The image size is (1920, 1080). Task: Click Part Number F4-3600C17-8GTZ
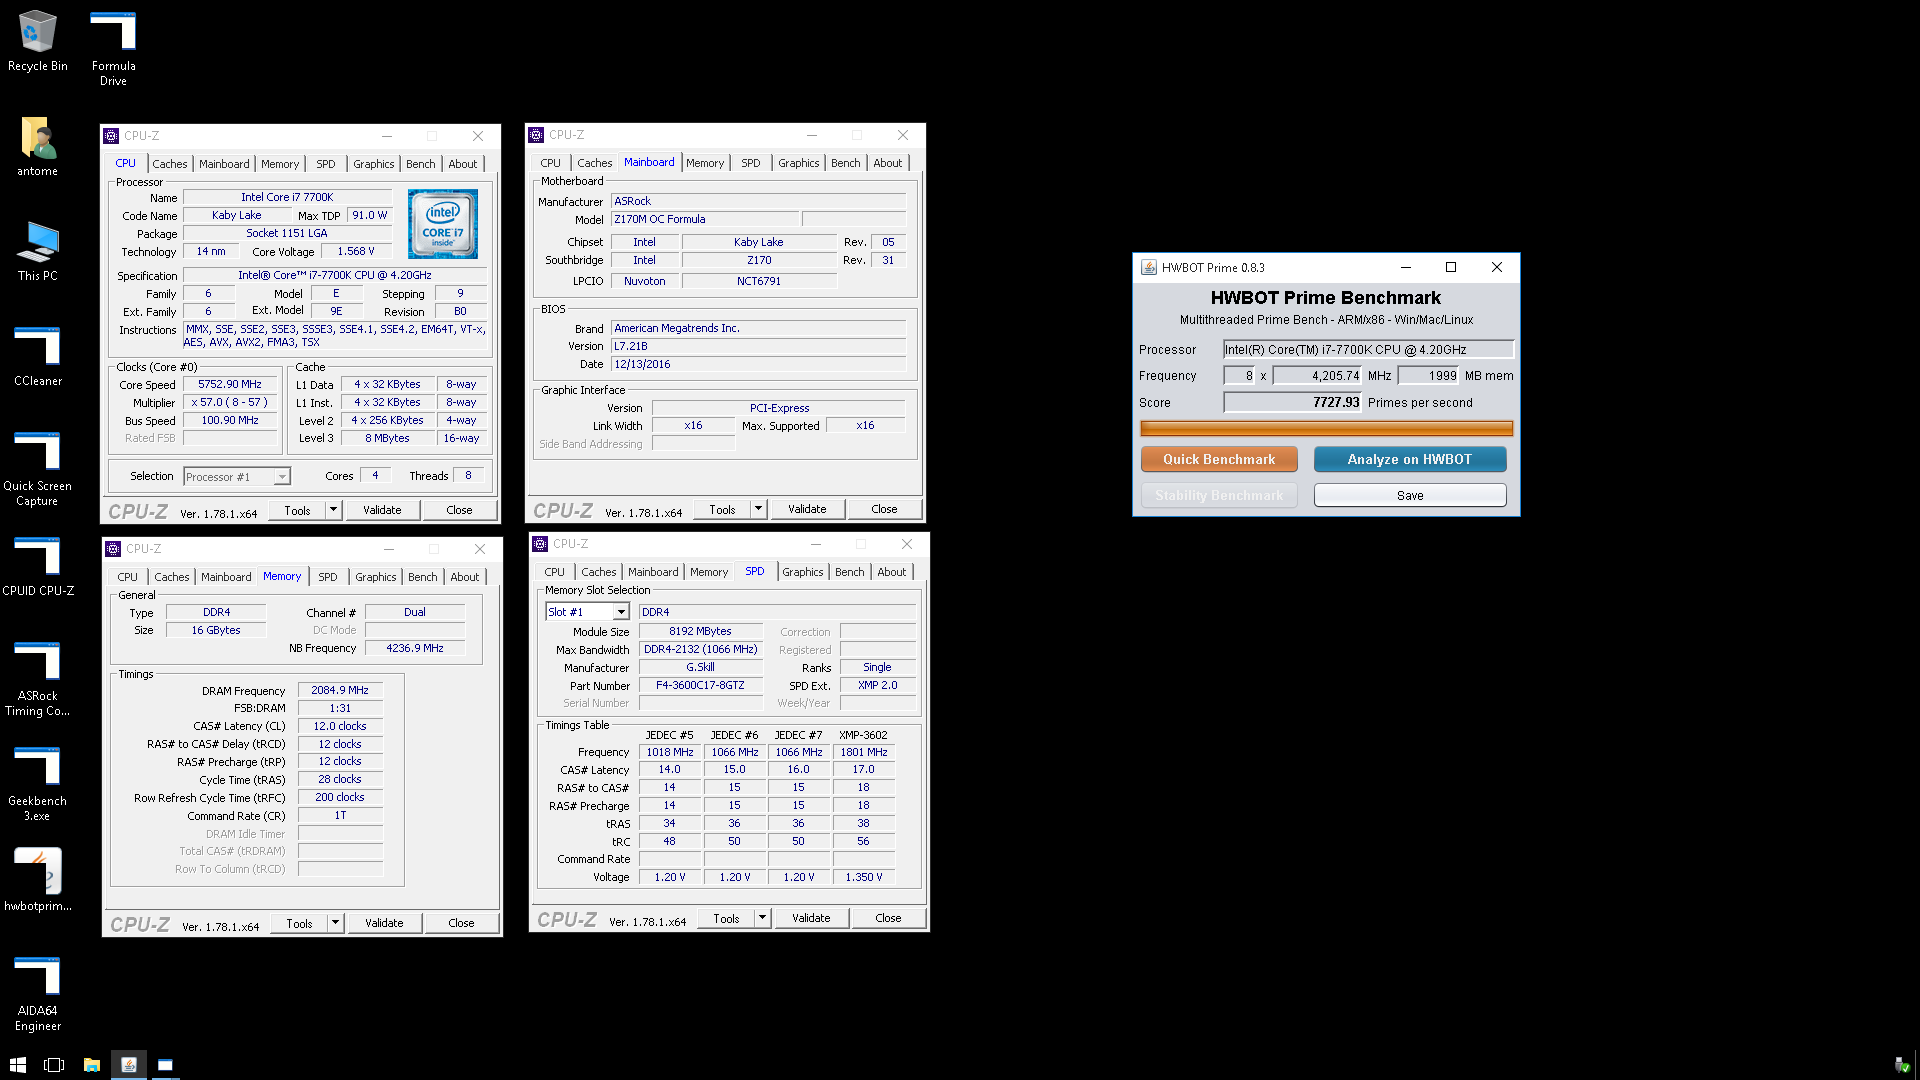click(x=700, y=685)
